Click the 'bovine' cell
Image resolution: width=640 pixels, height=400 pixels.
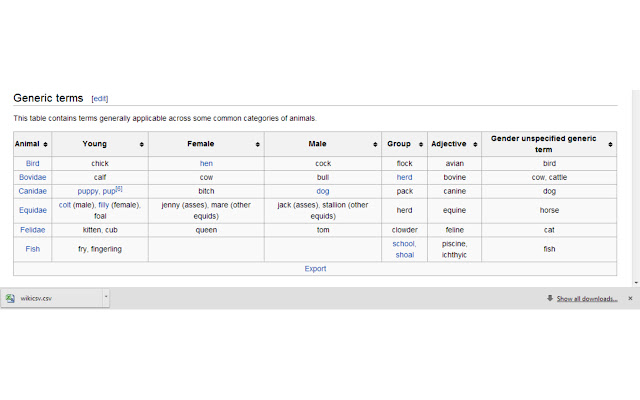click(x=454, y=177)
